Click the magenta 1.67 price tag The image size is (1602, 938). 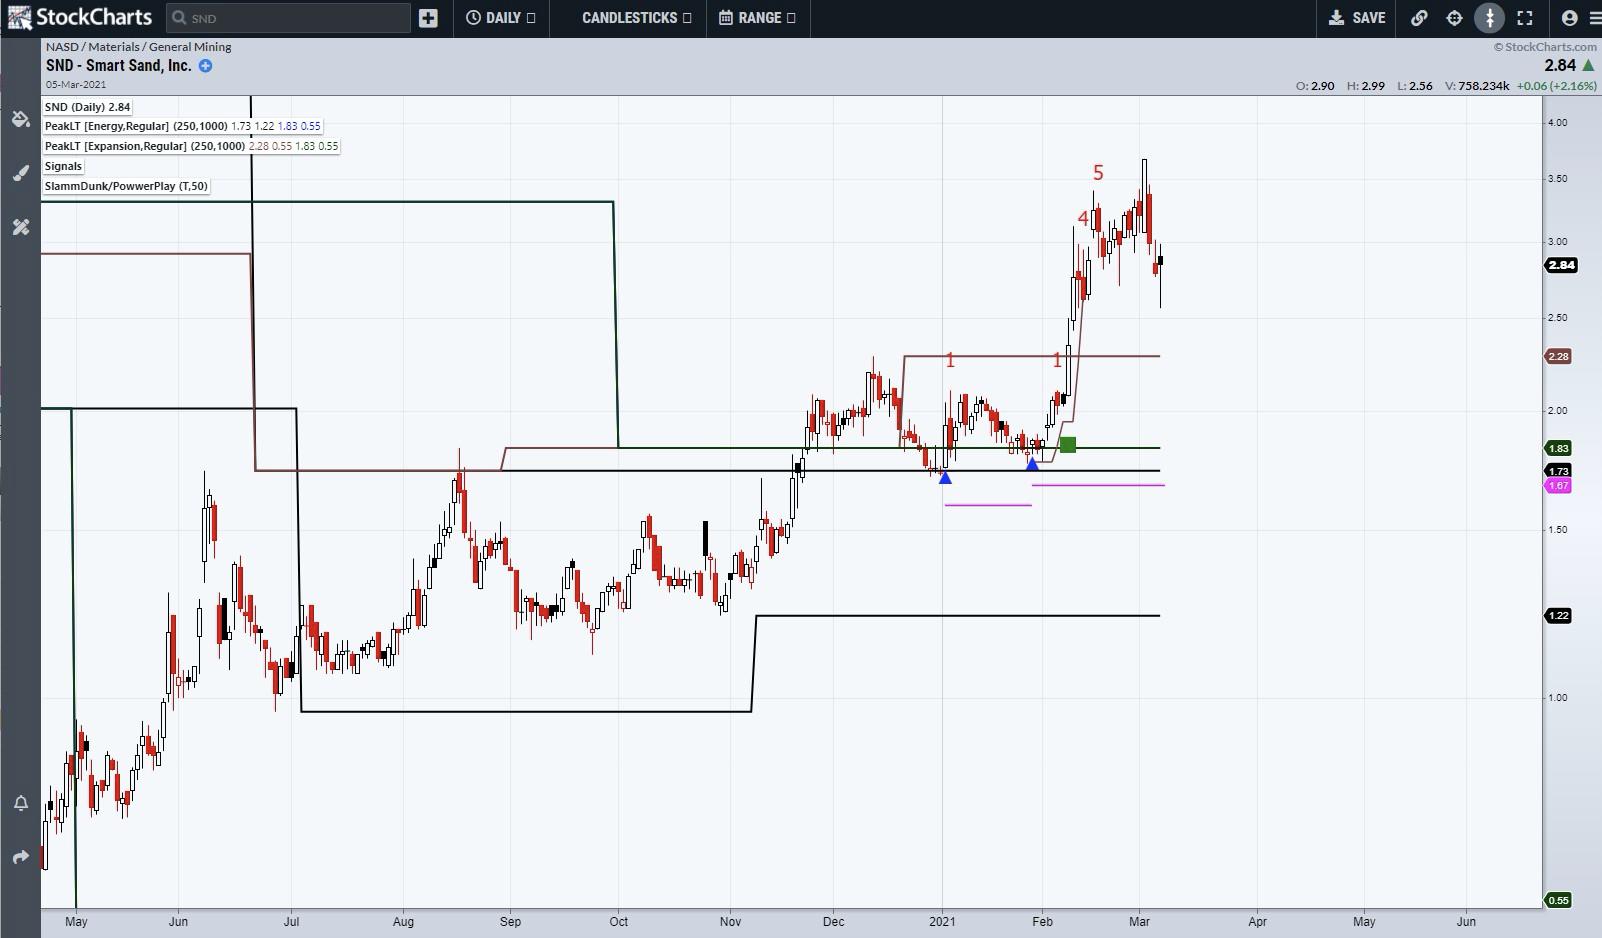pyautogui.click(x=1558, y=486)
